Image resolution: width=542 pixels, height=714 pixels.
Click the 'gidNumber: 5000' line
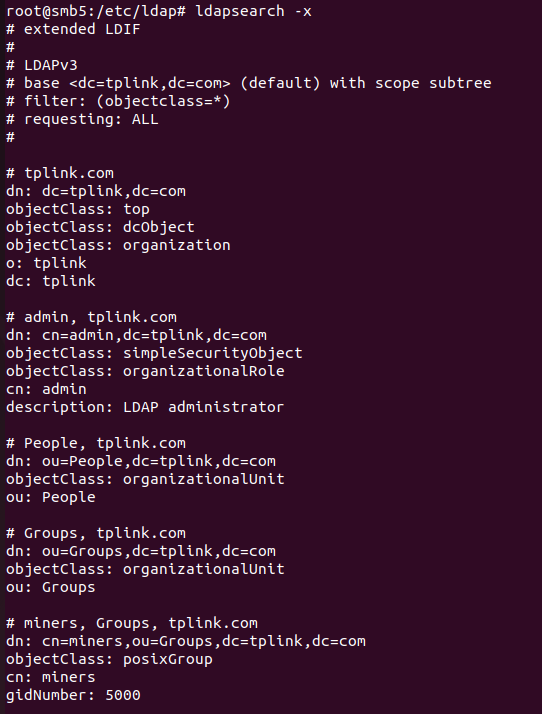[x=73, y=695]
